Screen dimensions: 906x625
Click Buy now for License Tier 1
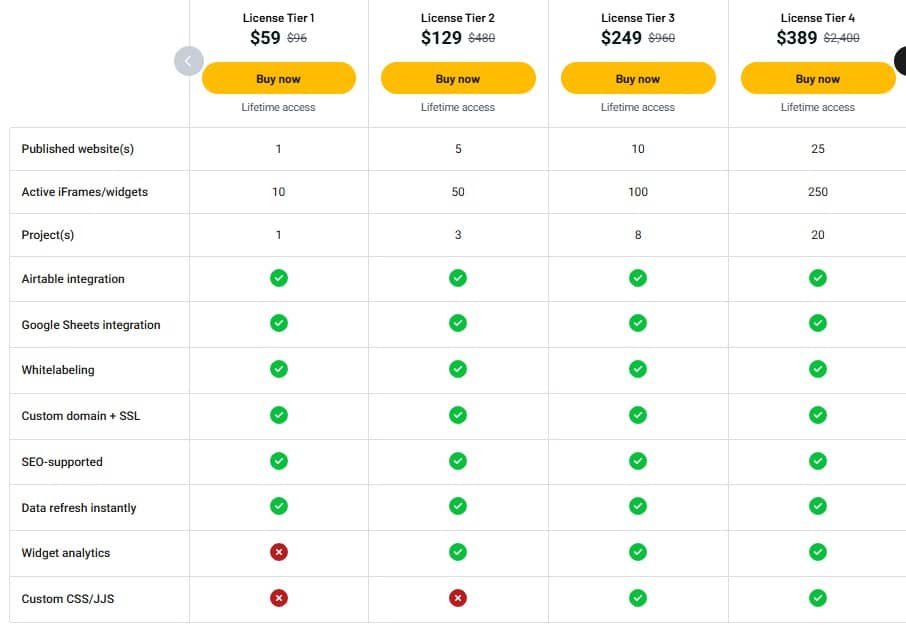tap(278, 78)
